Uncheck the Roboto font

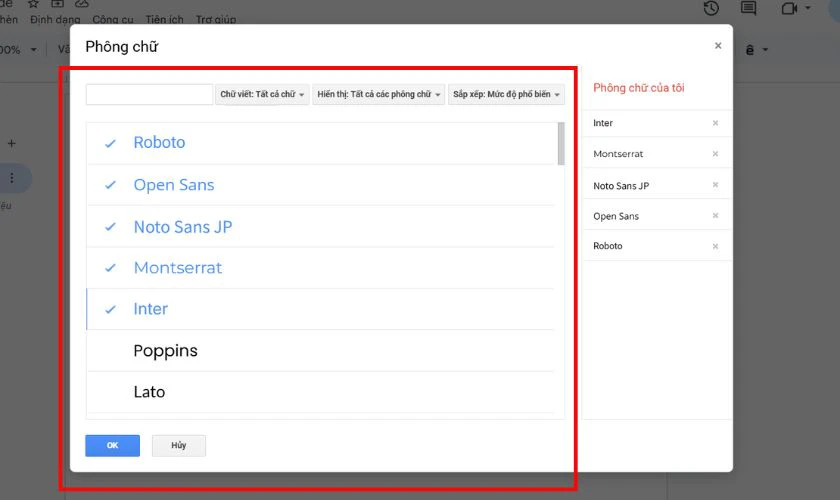(110, 143)
